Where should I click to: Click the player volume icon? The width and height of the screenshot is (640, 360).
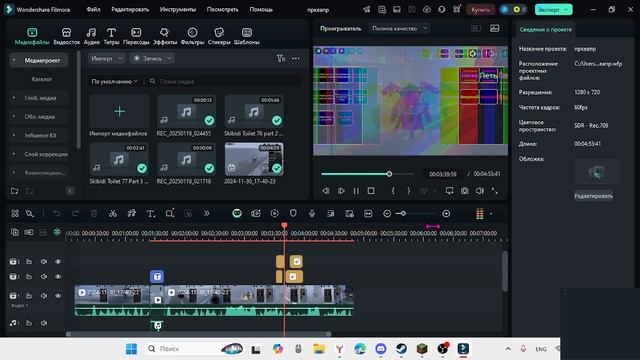tap(480, 191)
